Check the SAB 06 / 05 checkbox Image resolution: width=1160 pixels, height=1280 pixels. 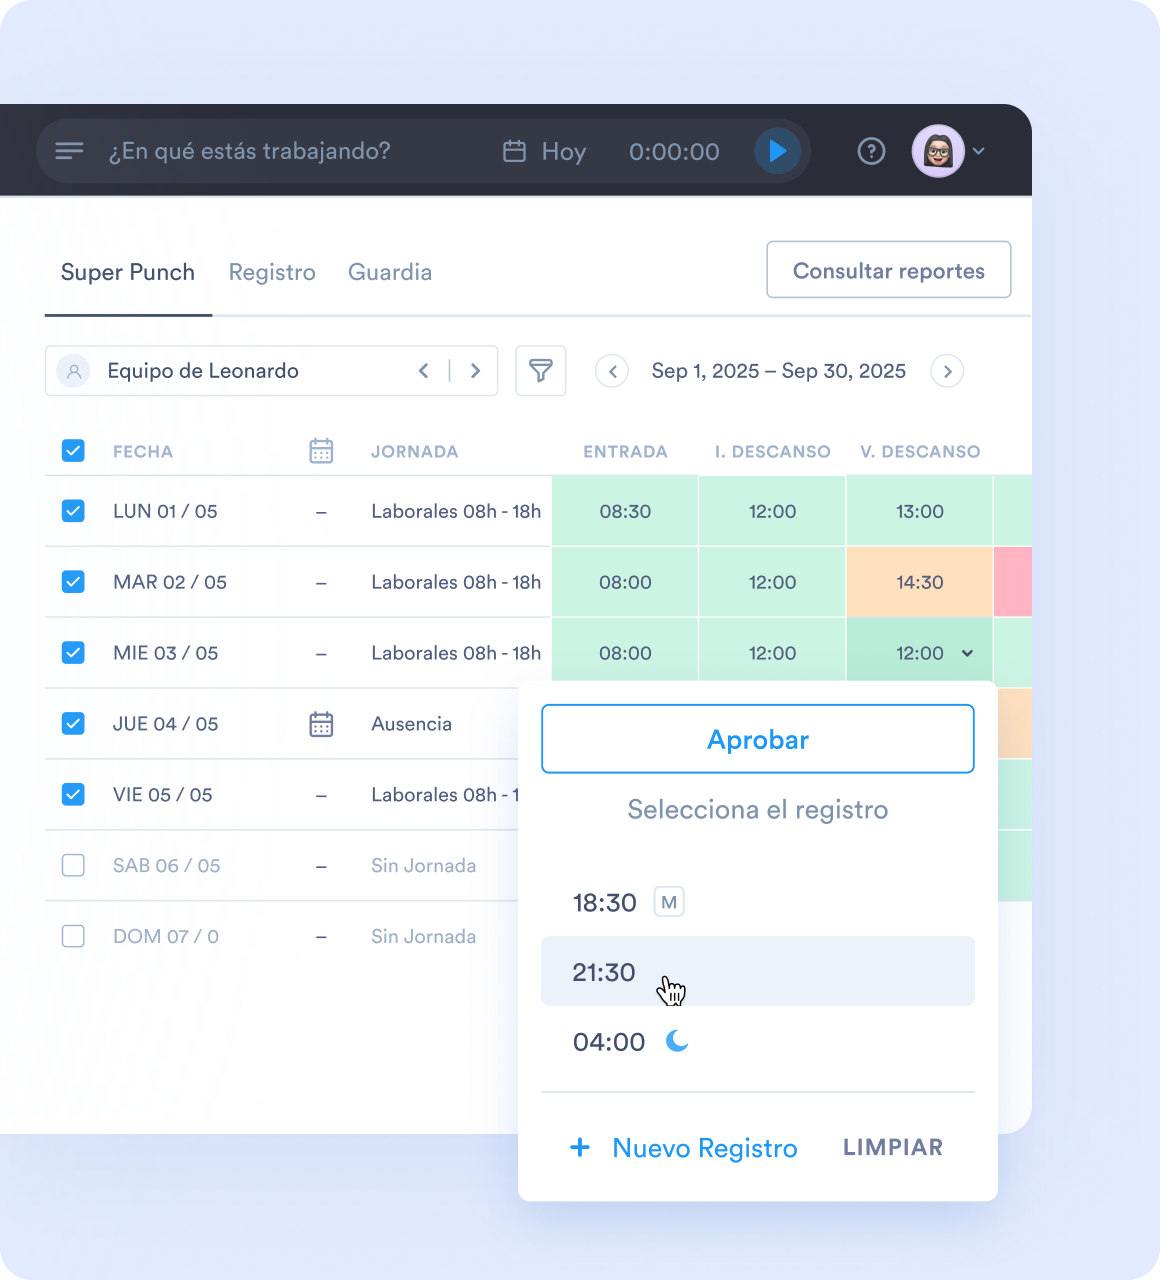73,865
